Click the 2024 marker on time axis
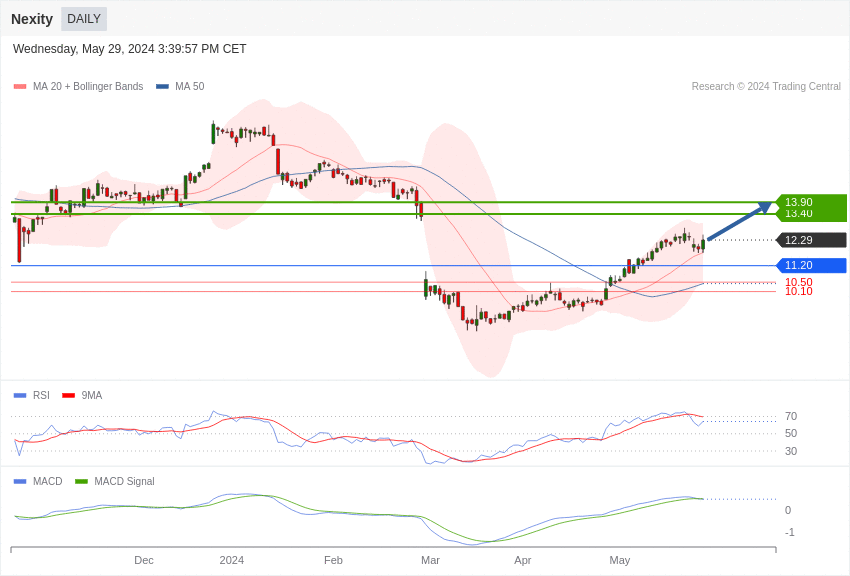 pos(232,560)
